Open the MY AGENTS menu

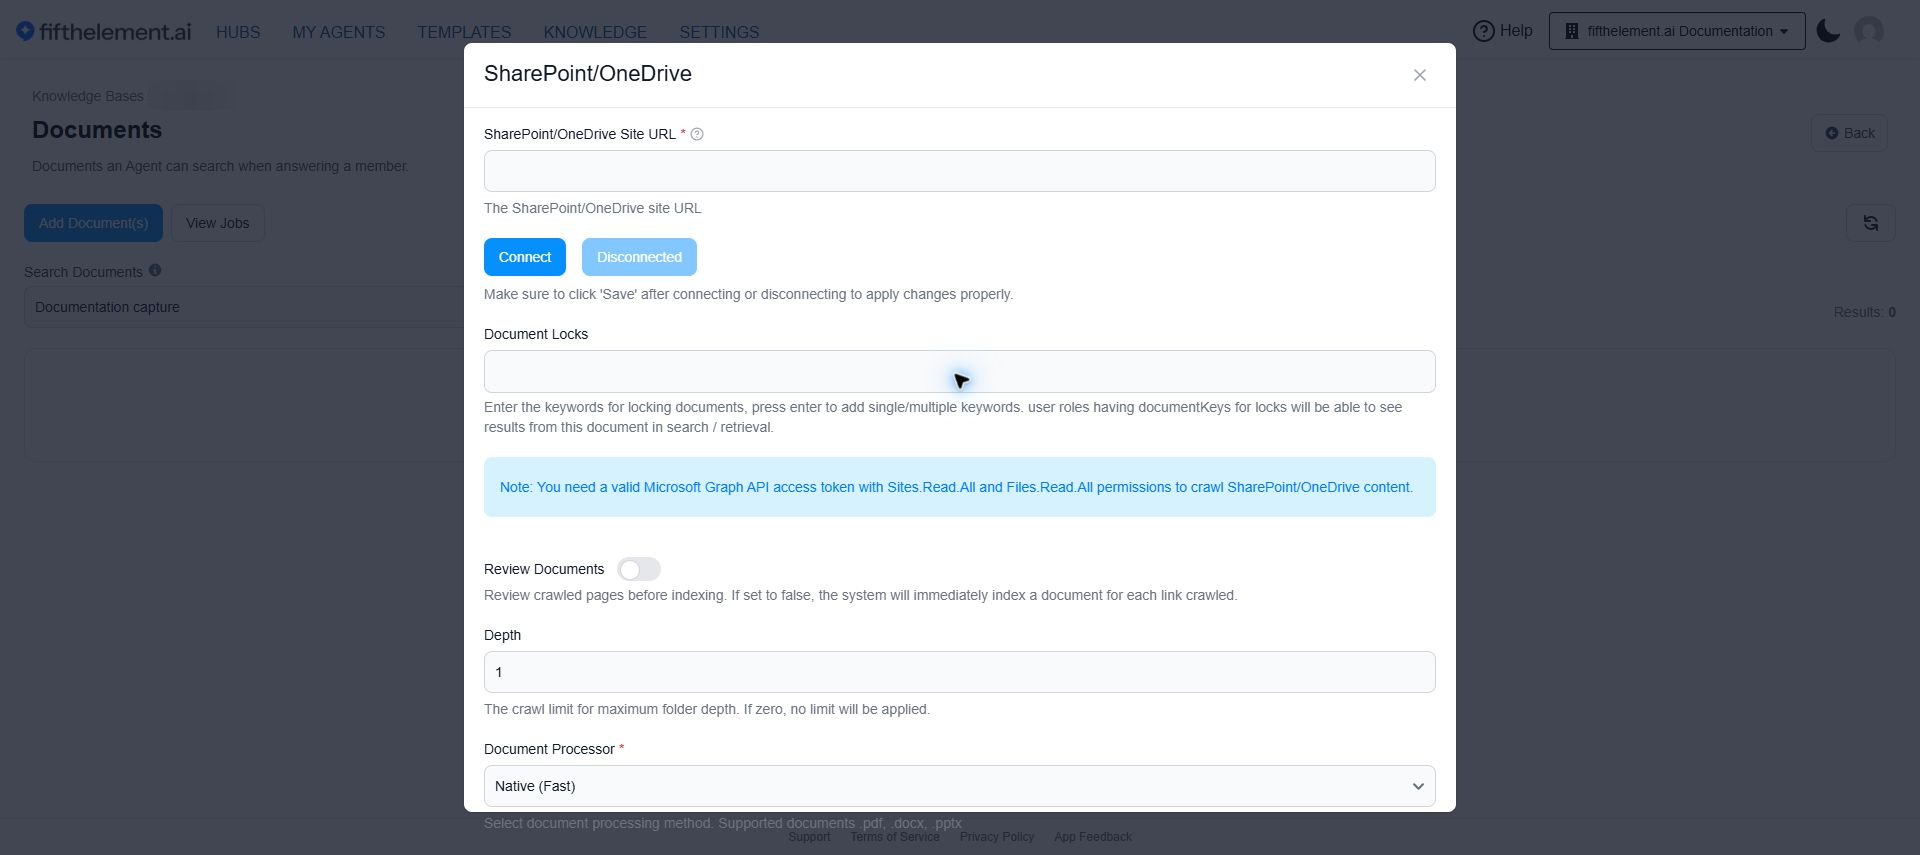[x=338, y=32]
